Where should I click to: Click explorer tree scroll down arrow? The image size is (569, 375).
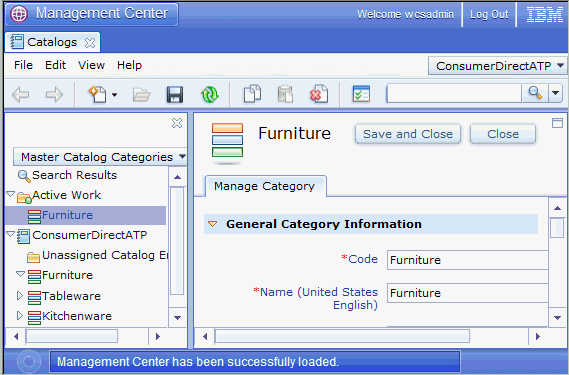177,318
